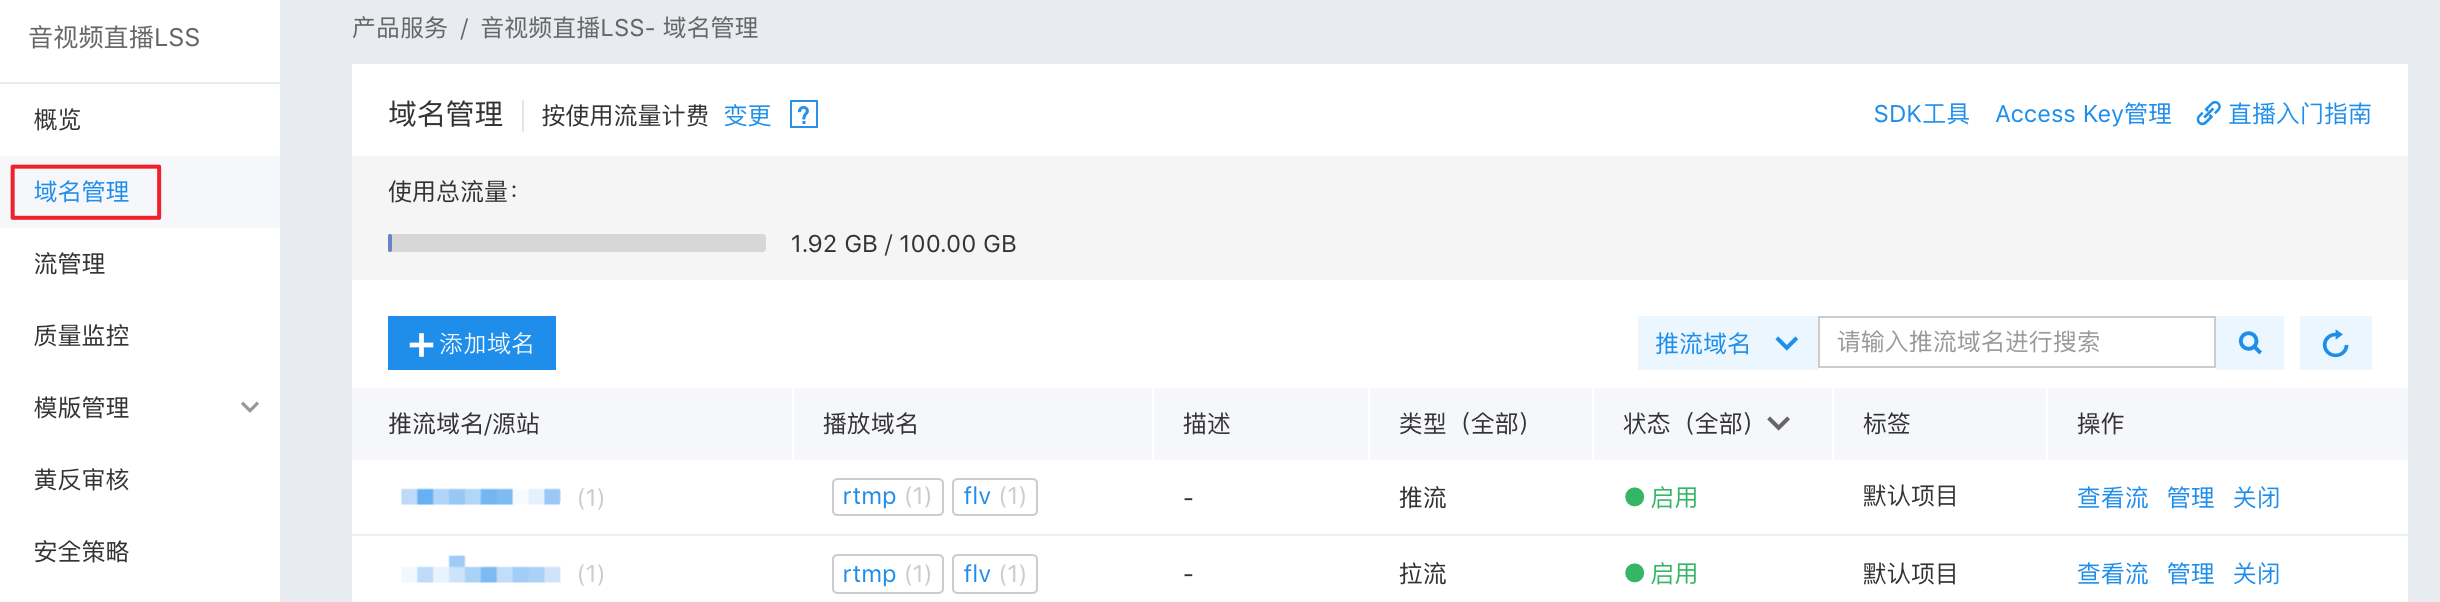2440x602 pixels.
Task: Open the 推流域名 search type dropdown
Action: (1727, 343)
